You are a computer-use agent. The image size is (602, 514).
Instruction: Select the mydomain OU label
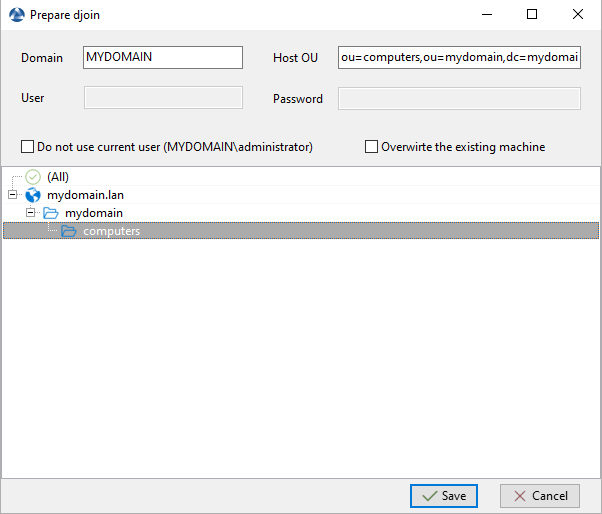[94, 213]
